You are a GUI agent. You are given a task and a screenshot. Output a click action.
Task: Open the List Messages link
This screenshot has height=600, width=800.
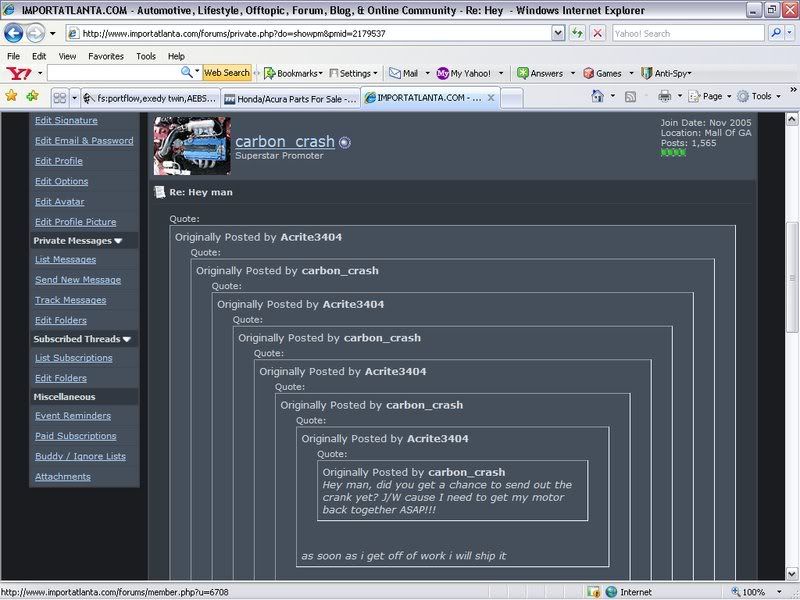(65, 260)
